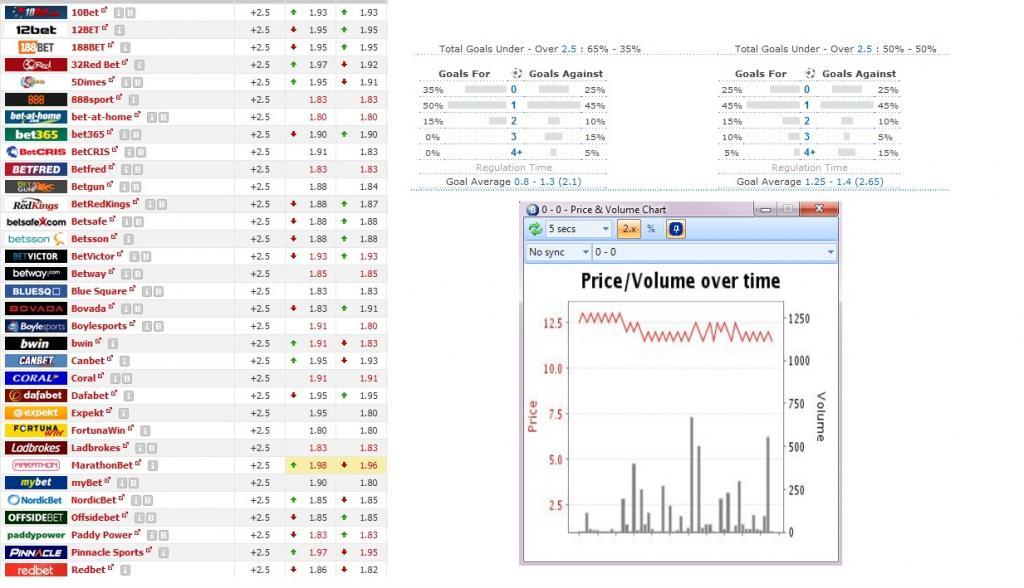Click the 1.86 odds in the Redbet row
Viewport: 1024px width, 588px height.
click(x=318, y=570)
